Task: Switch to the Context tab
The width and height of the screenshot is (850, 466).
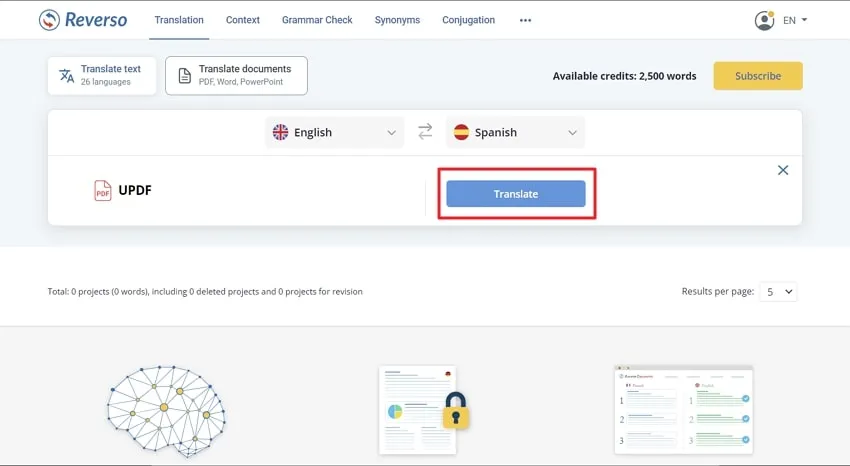Action: point(243,20)
